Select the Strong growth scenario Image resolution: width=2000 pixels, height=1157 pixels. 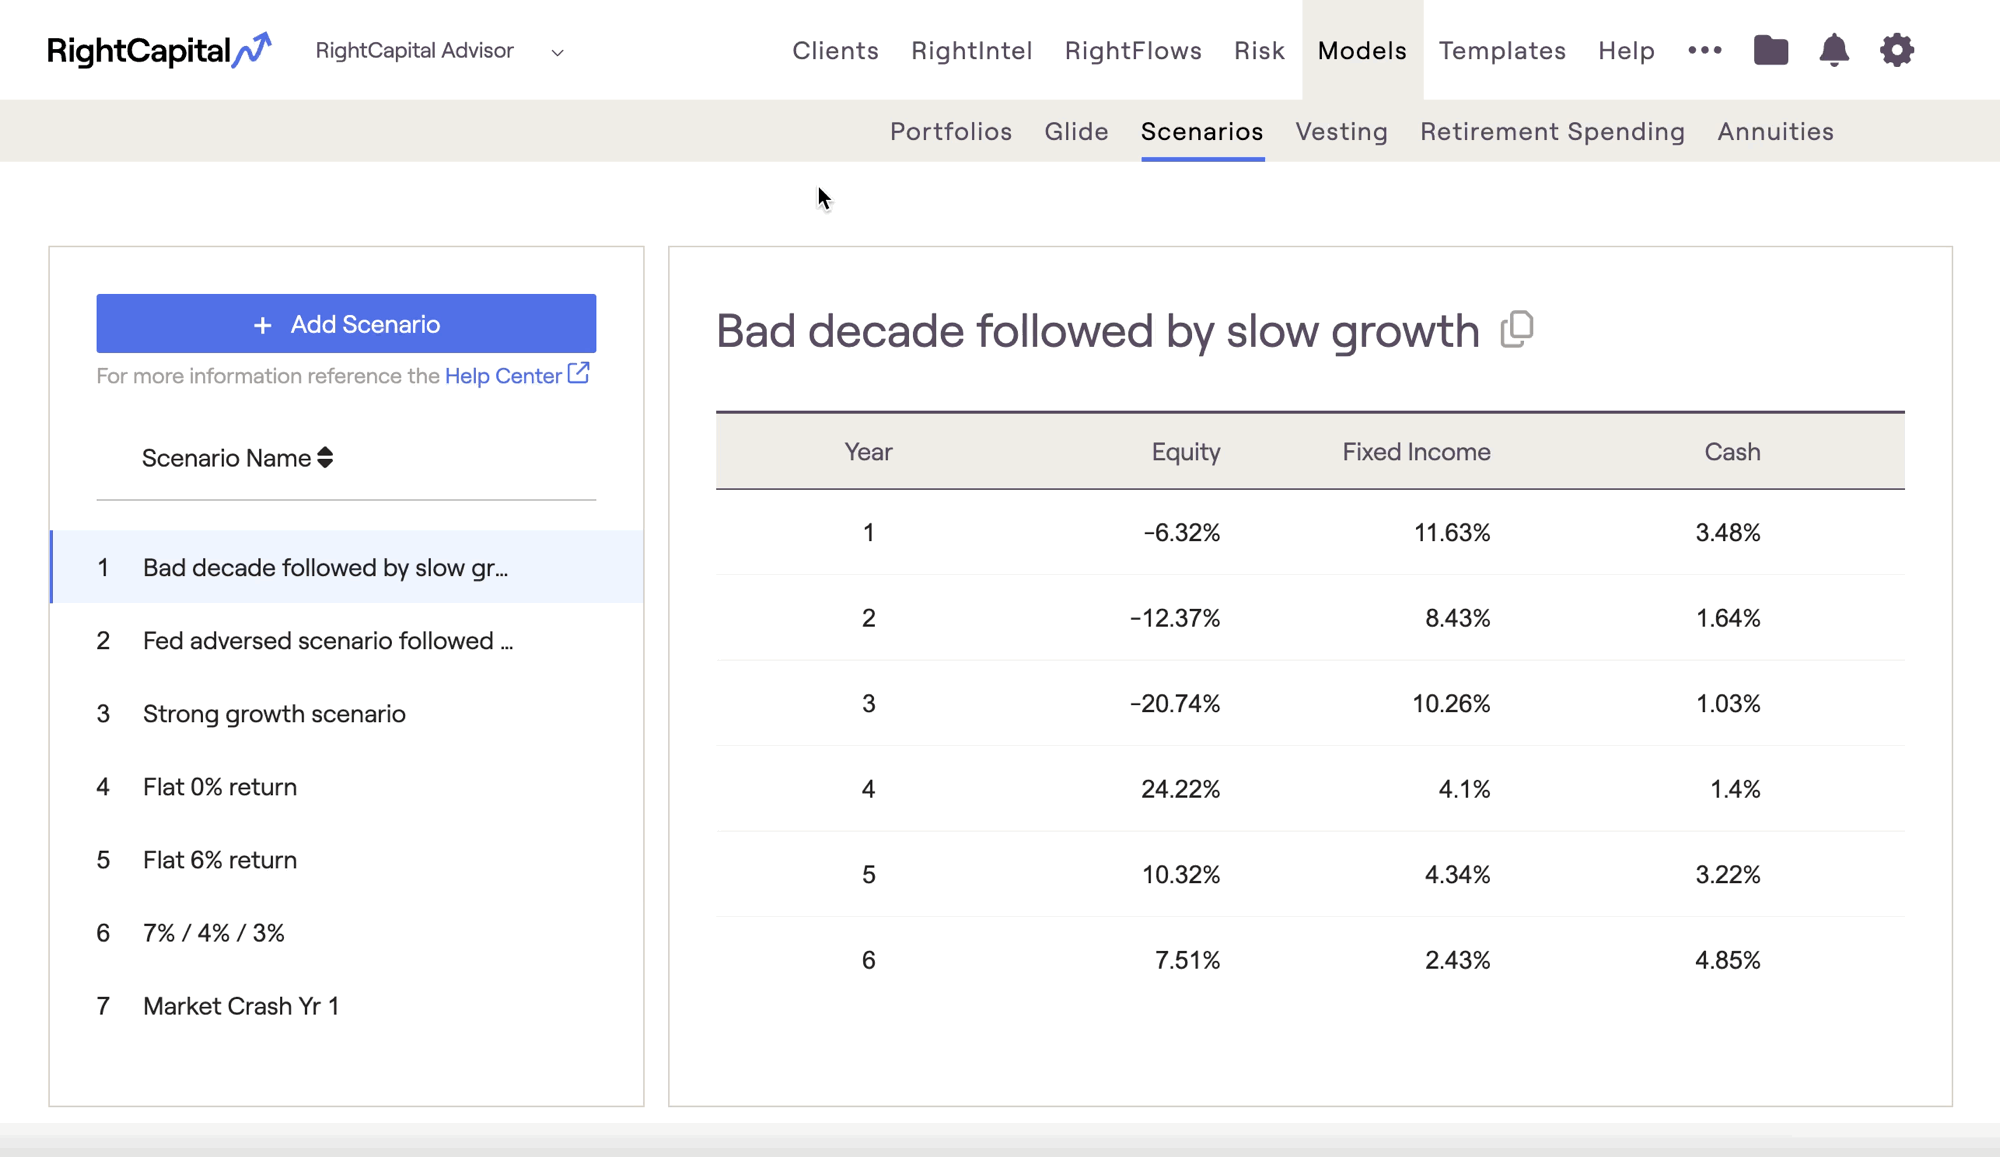274,714
